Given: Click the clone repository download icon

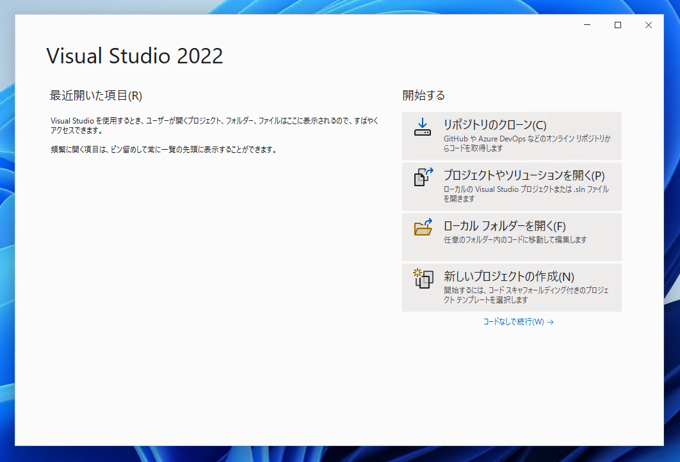Looking at the screenshot, I should click(x=422, y=128).
